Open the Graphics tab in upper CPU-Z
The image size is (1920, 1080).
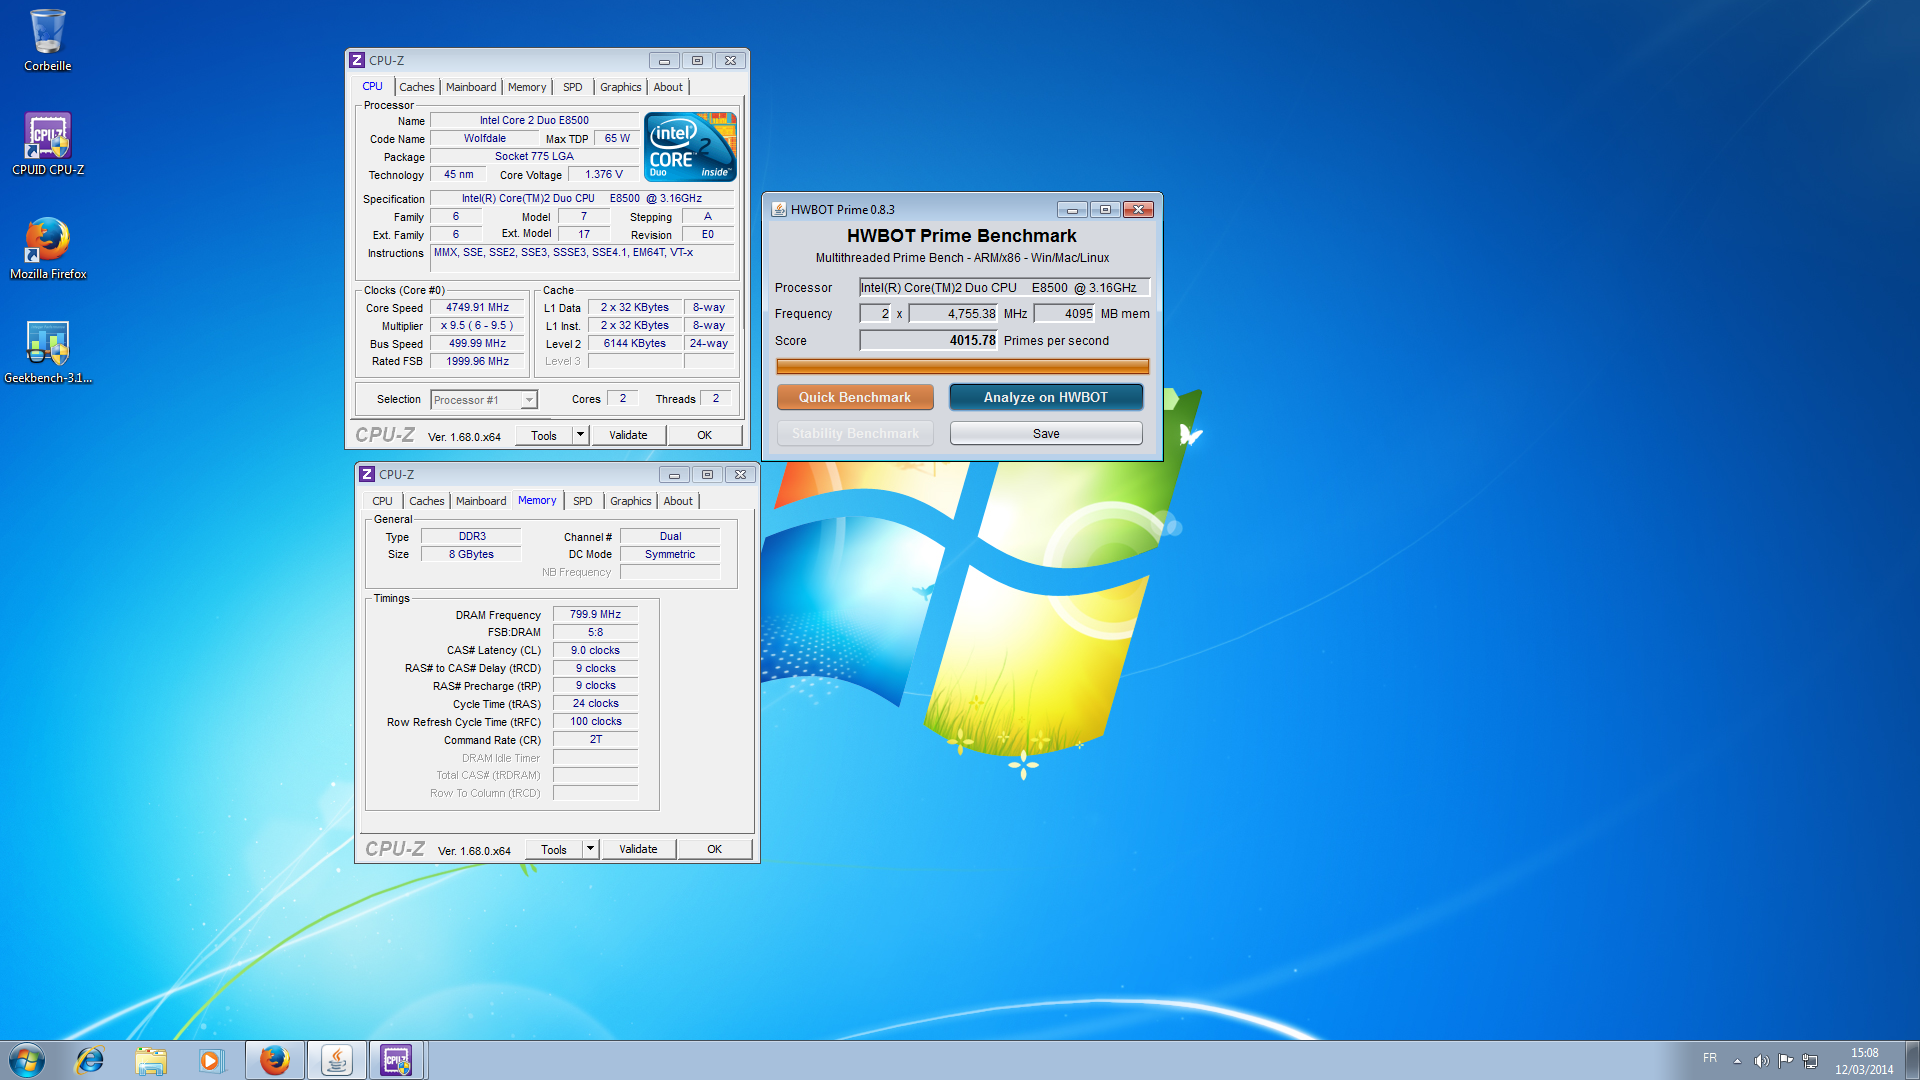[621, 87]
